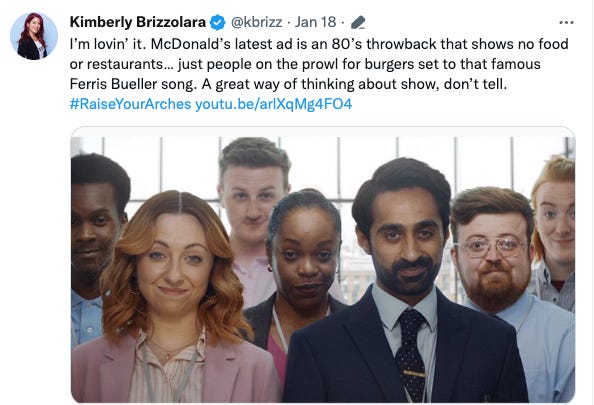Screen dimensions: 594x405
Task: Open the tweet's three-dot More menu
Action: coord(566,23)
